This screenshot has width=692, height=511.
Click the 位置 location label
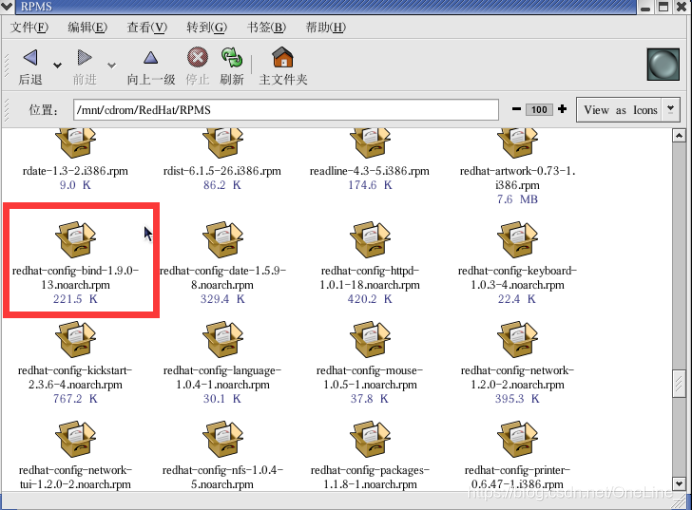[43, 110]
